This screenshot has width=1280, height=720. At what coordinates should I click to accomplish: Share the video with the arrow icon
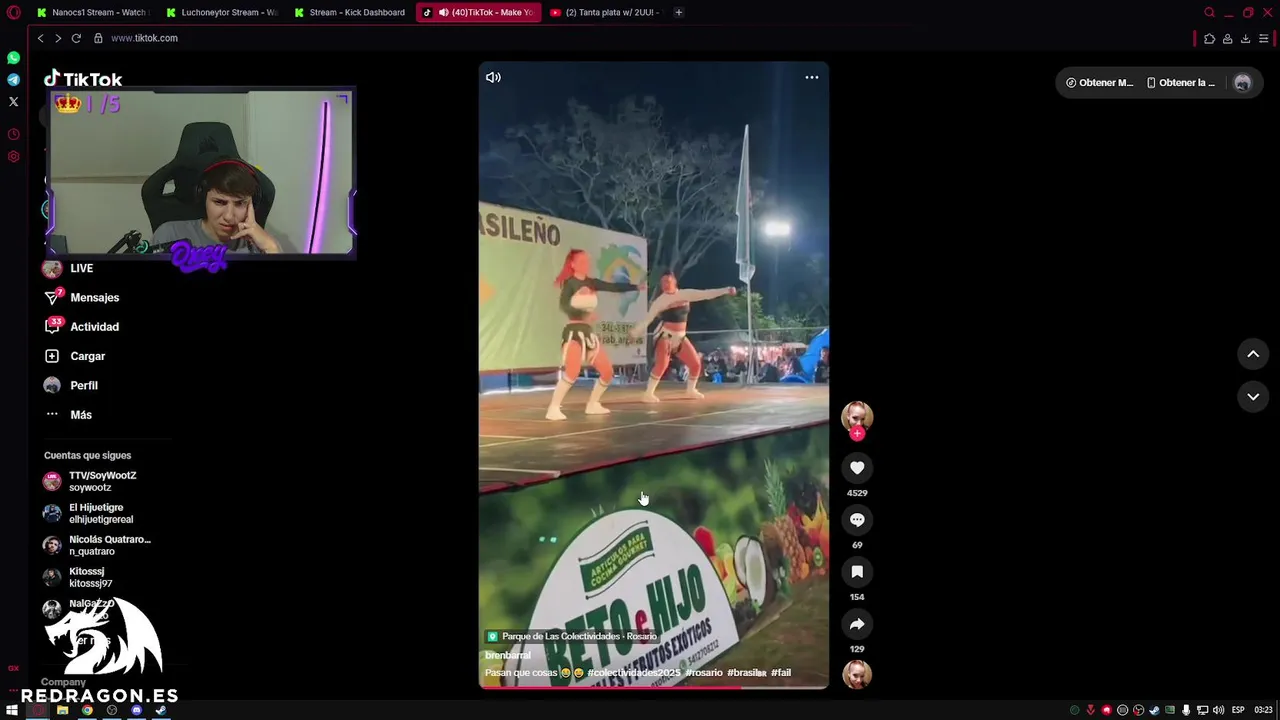[857, 624]
